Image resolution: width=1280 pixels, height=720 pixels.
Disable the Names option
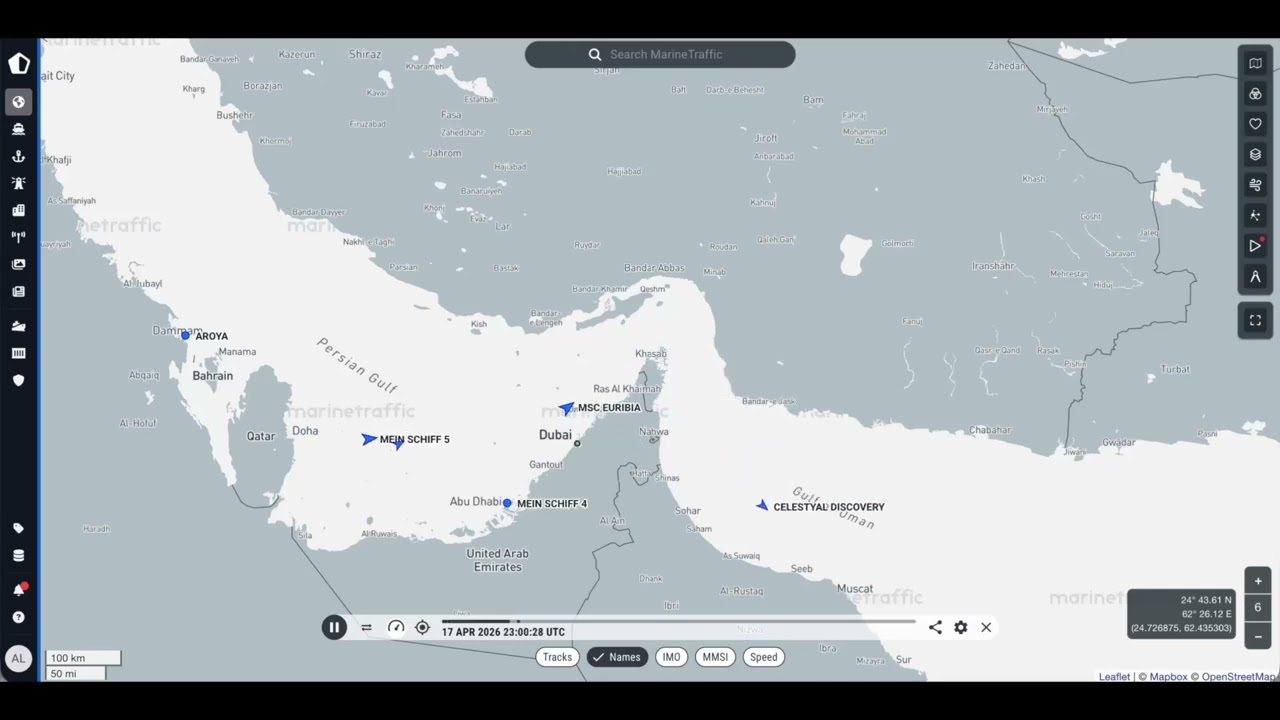click(x=617, y=657)
